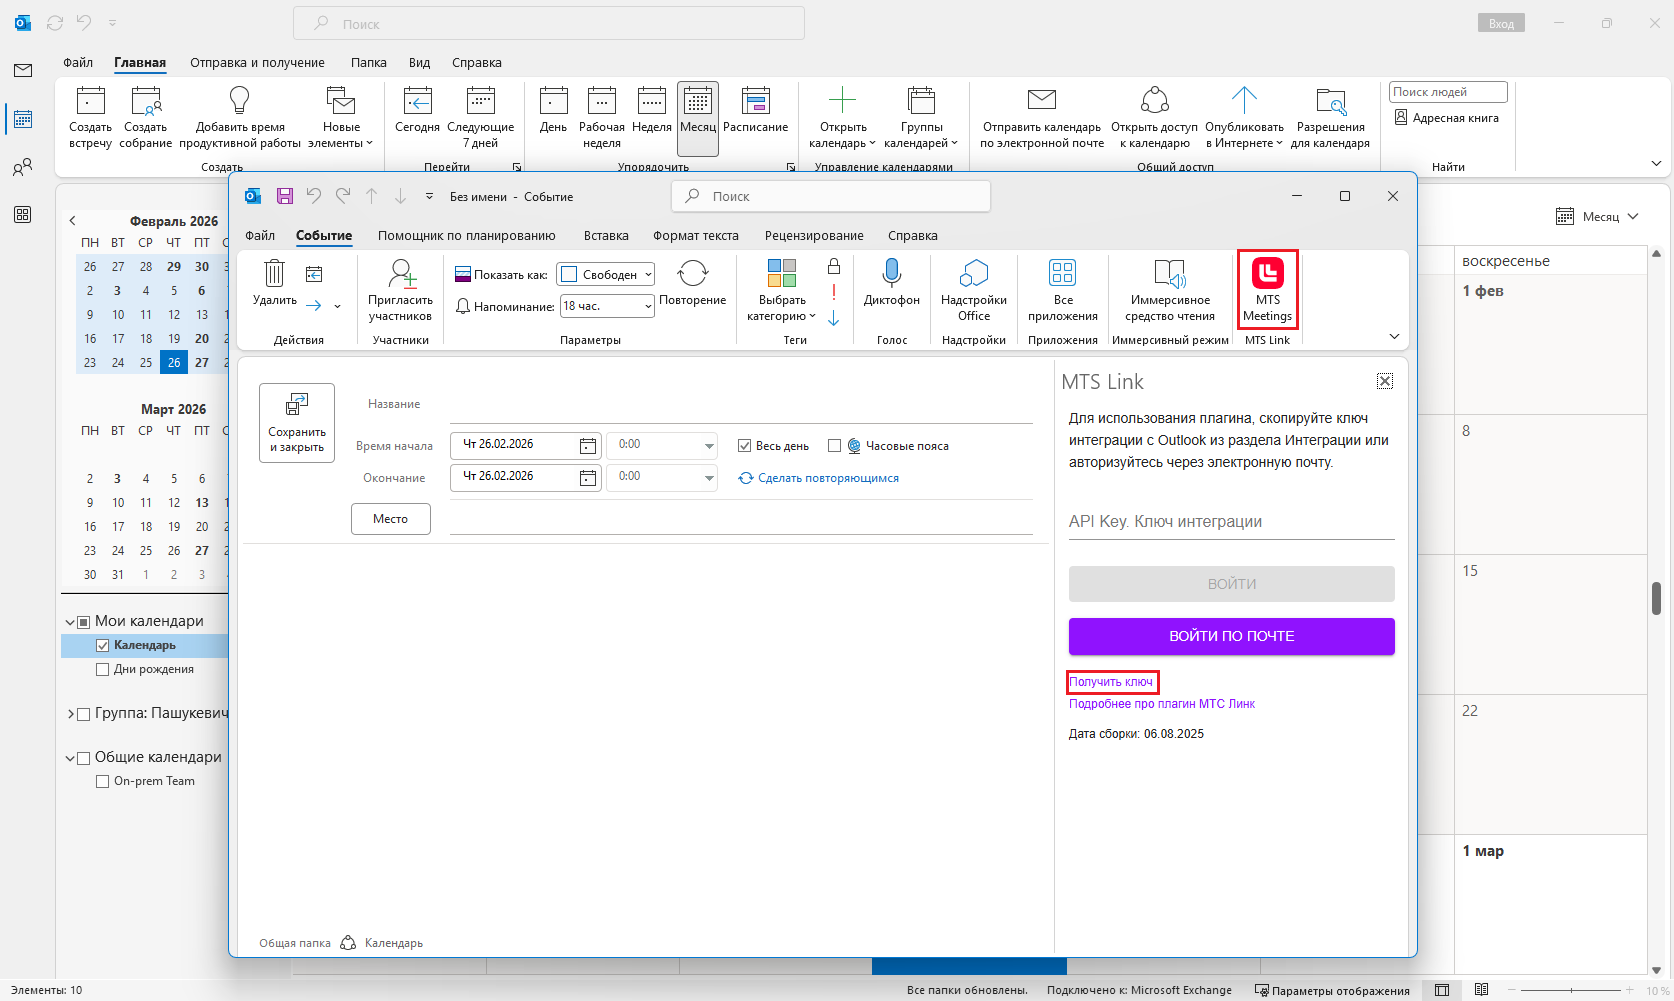Uncheck the 'Весь день' checkbox
Viewport: 1674px width, 1001px height.
click(x=744, y=446)
